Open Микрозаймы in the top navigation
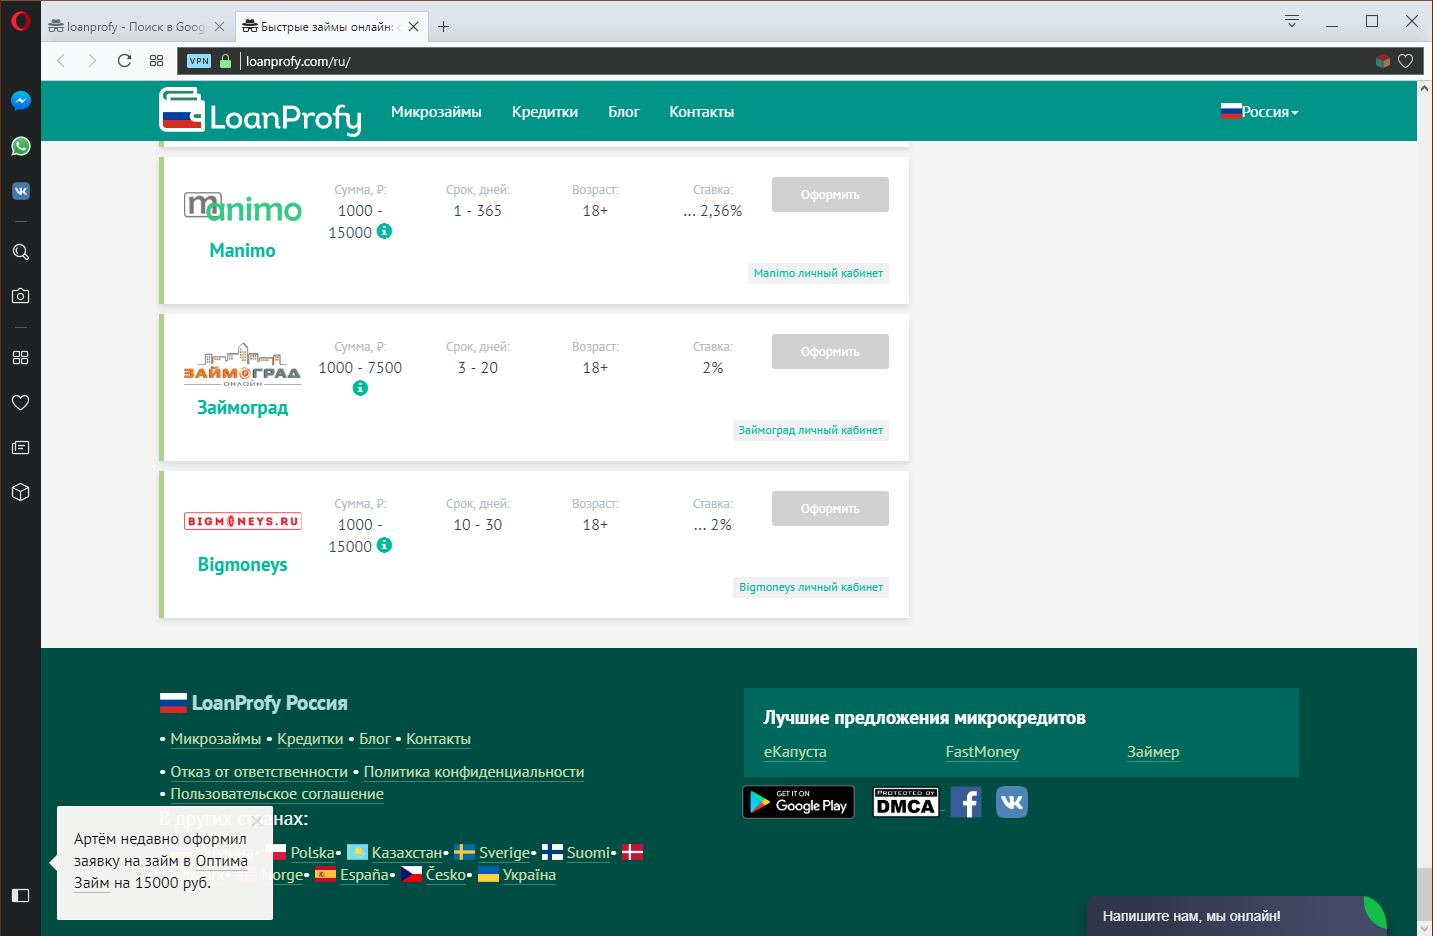 click(x=436, y=112)
